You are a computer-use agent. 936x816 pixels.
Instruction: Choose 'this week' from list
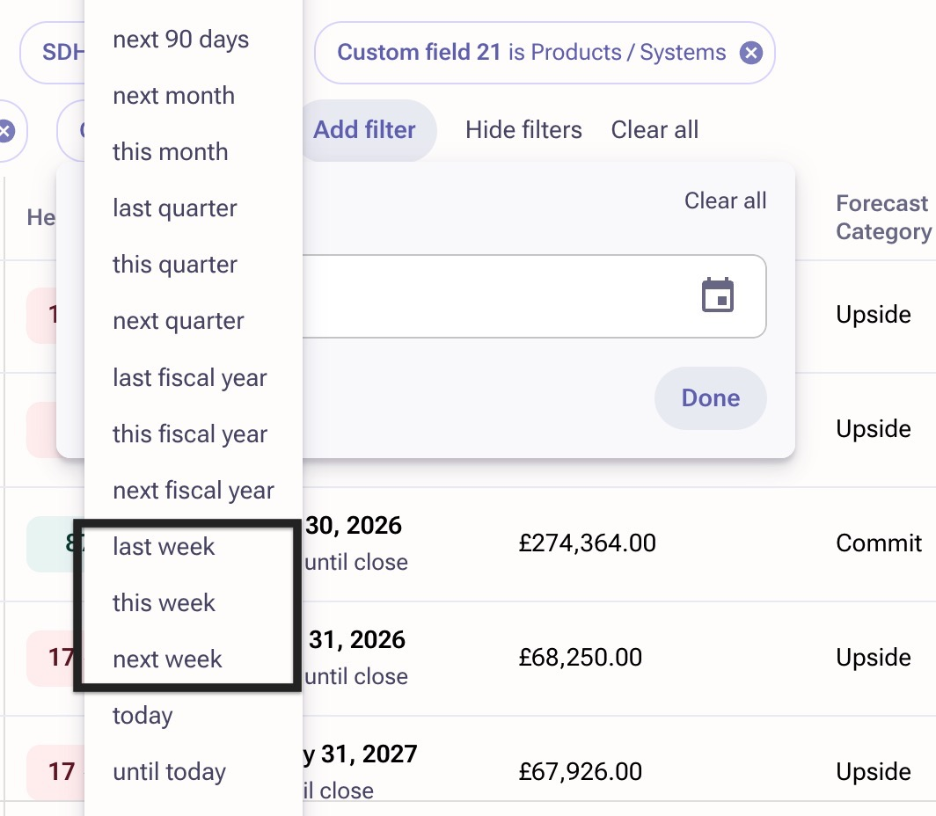tap(164, 603)
